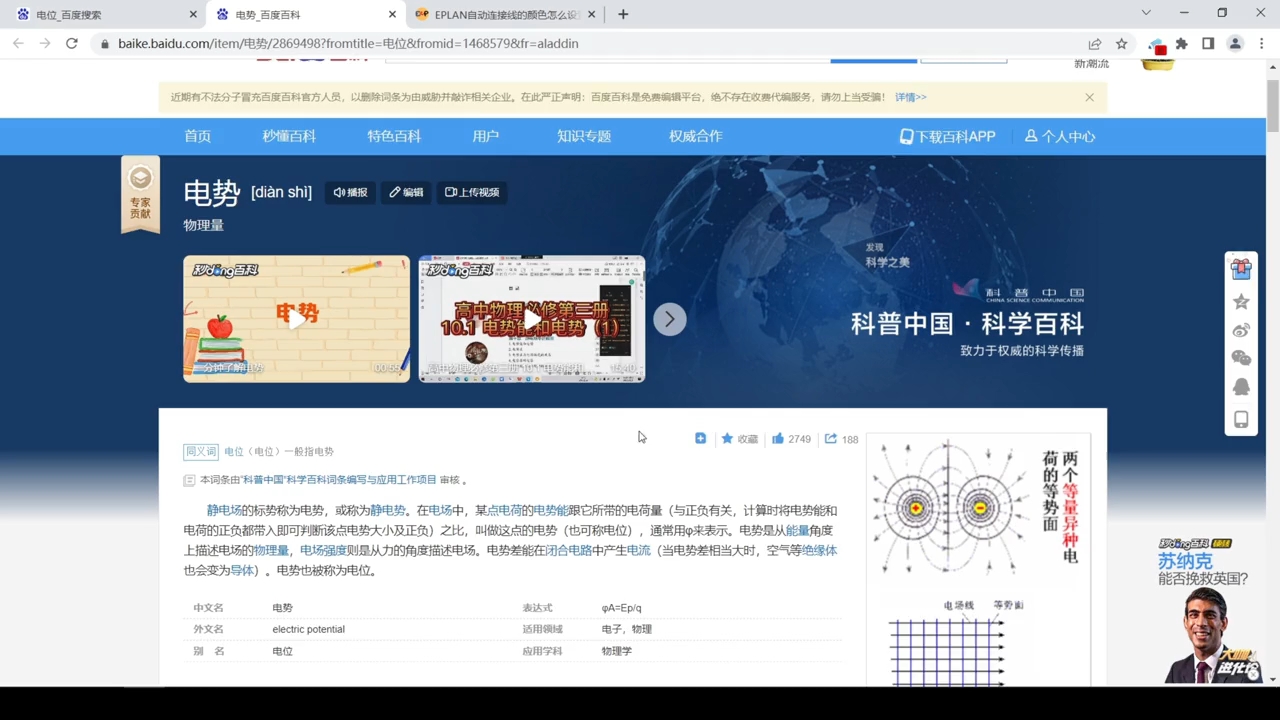Viewport: 1280px width, 720px height.
Task: Open the 电位 synonym link
Action: (x=234, y=452)
